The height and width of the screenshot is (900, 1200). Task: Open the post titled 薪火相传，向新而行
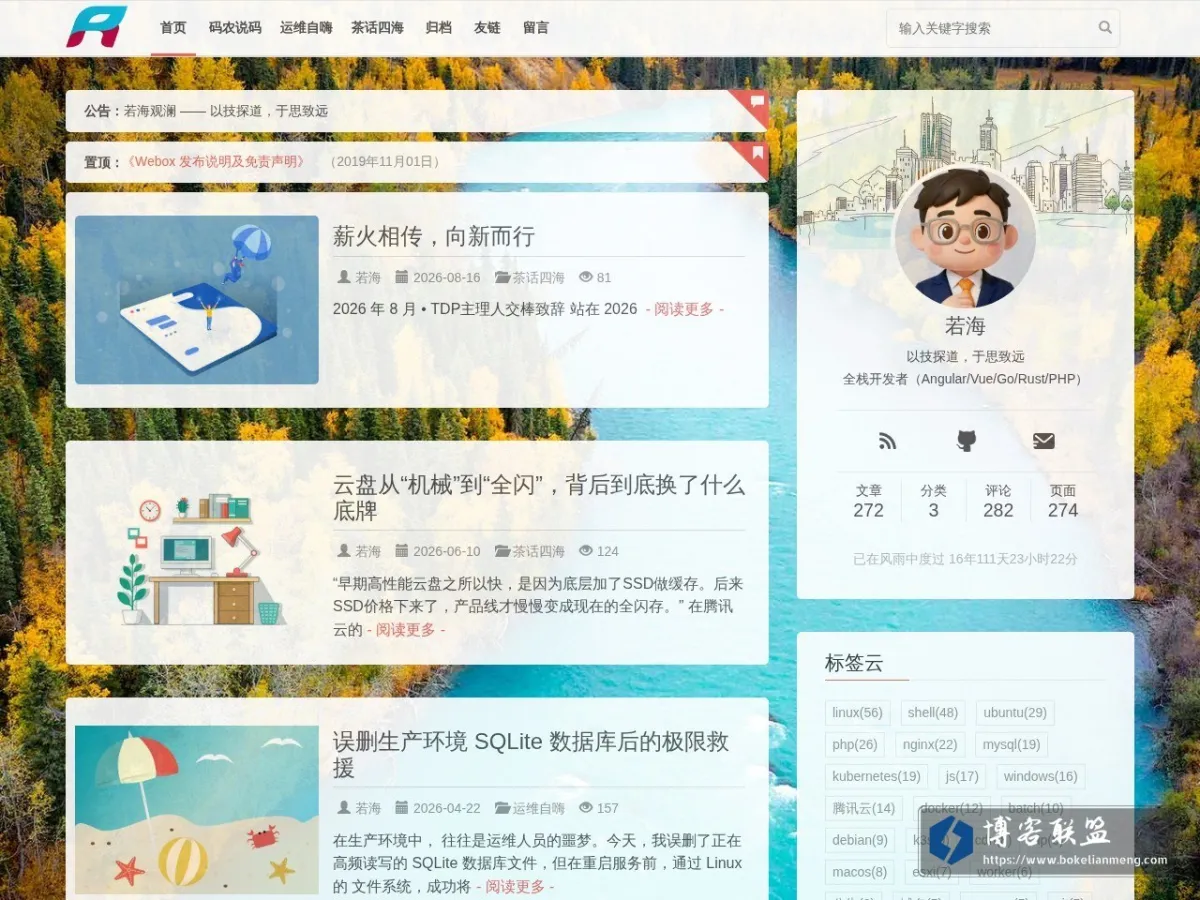pos(434,237)
